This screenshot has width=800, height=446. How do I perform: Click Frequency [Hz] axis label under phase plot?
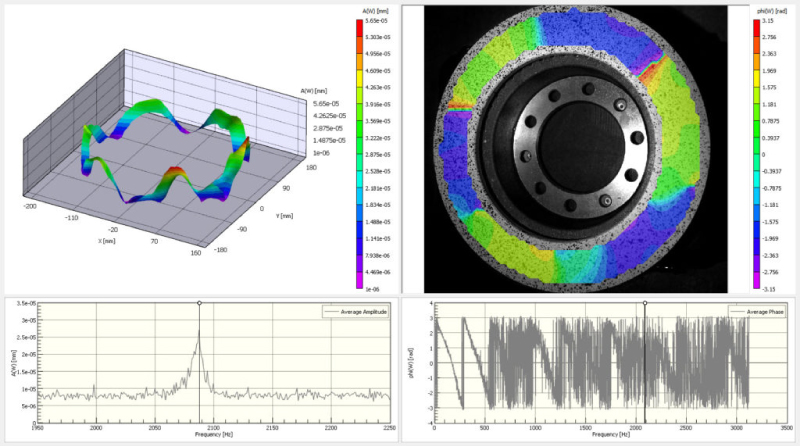coord(611,437)
